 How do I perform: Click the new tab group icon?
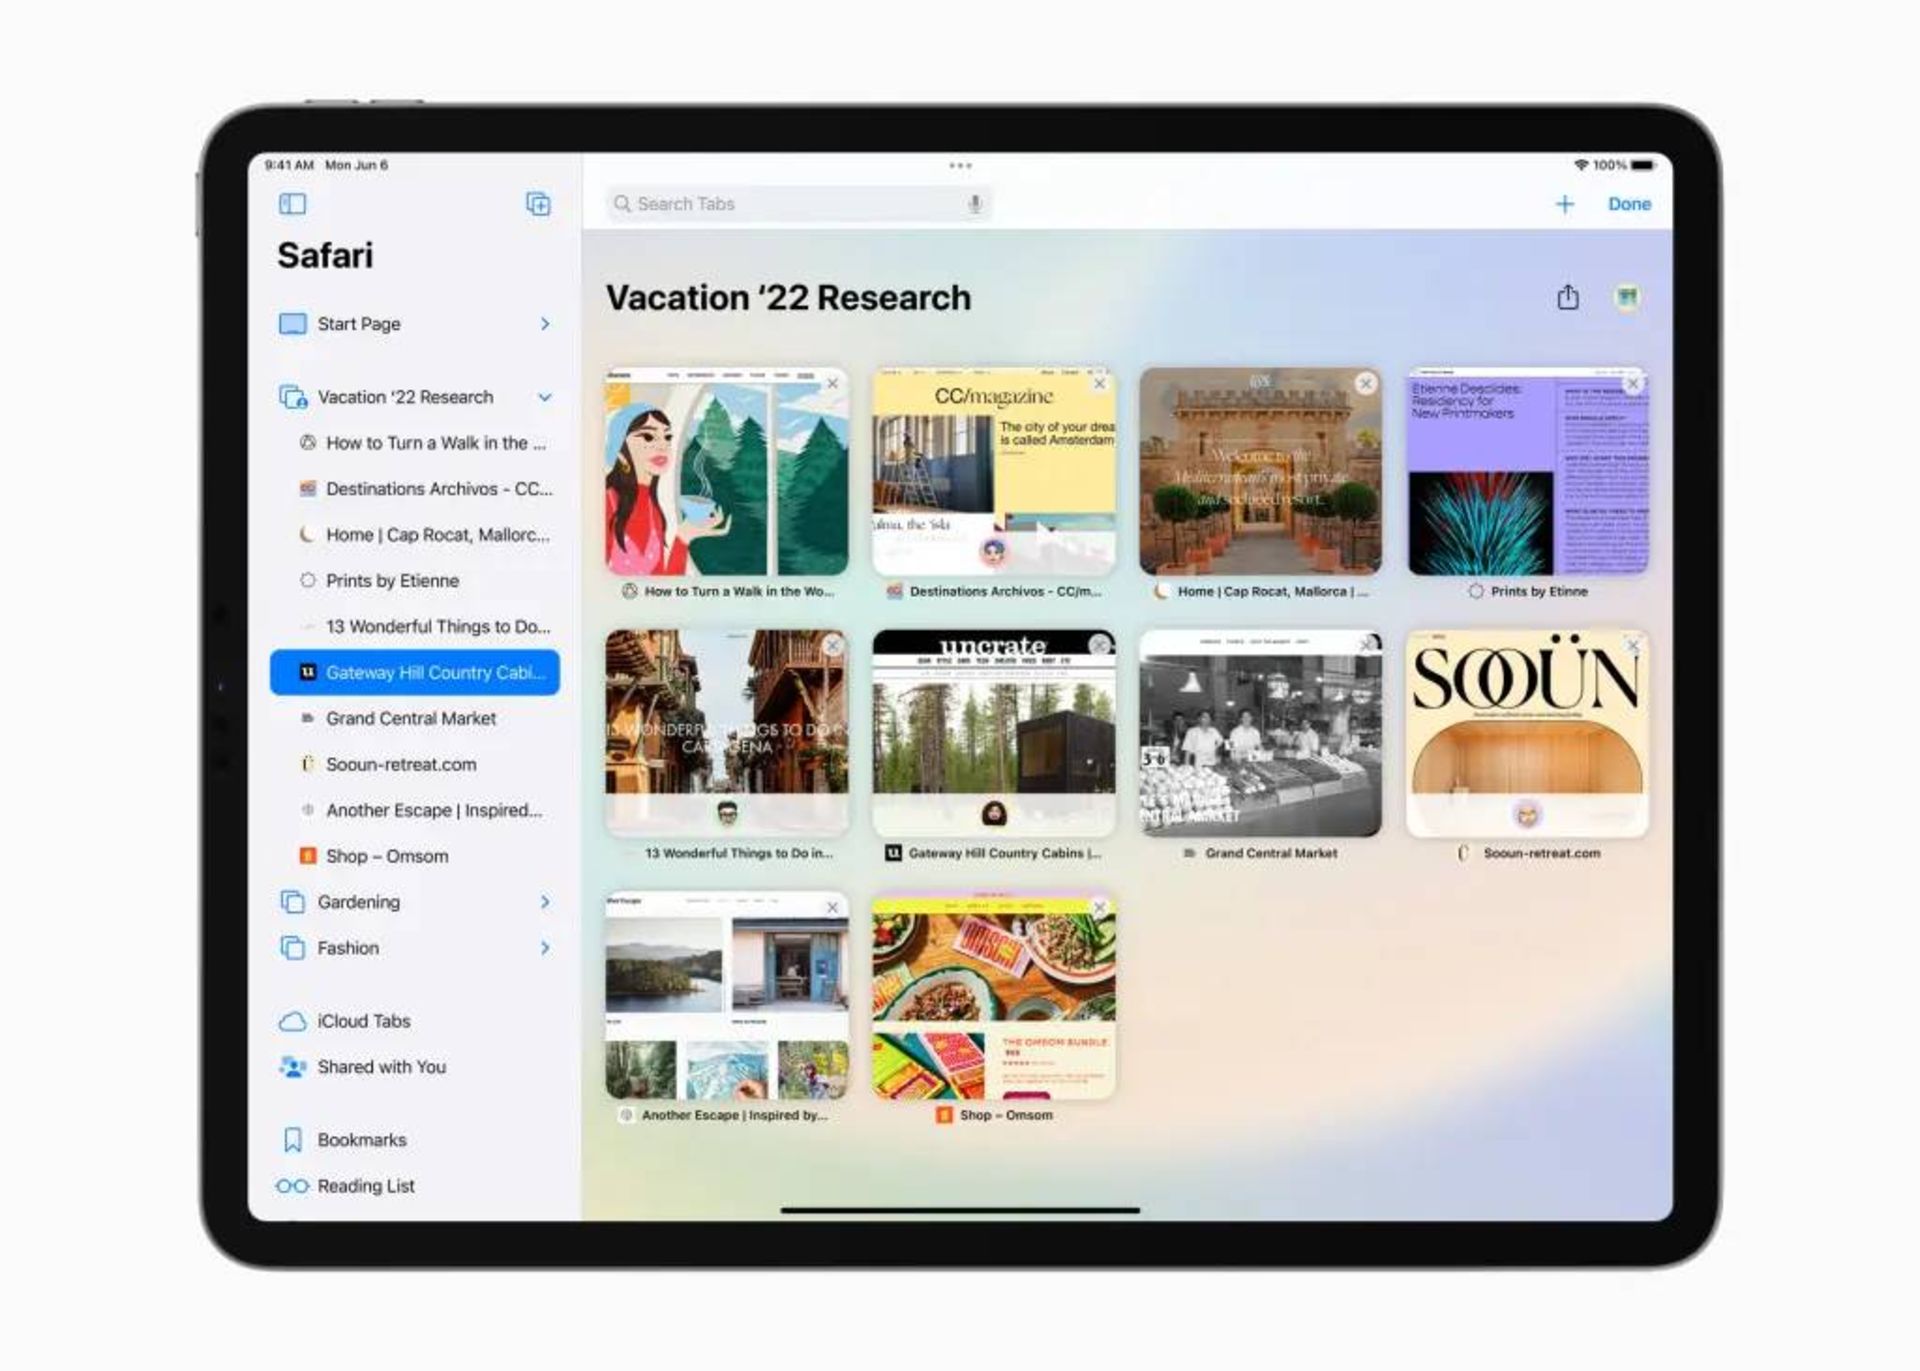click(537, 203)
